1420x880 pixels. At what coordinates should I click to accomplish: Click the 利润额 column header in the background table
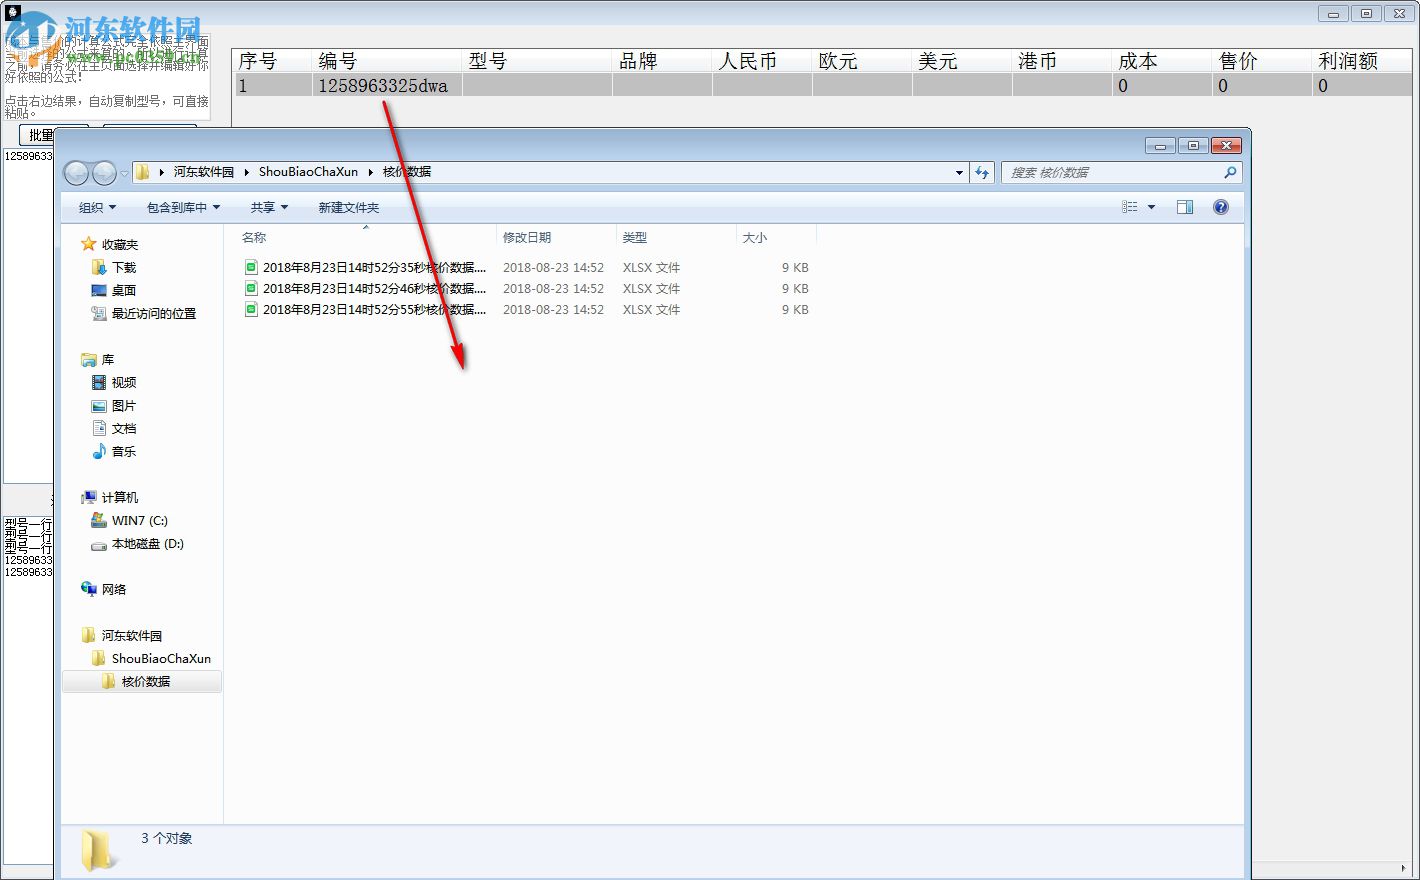1362,61
